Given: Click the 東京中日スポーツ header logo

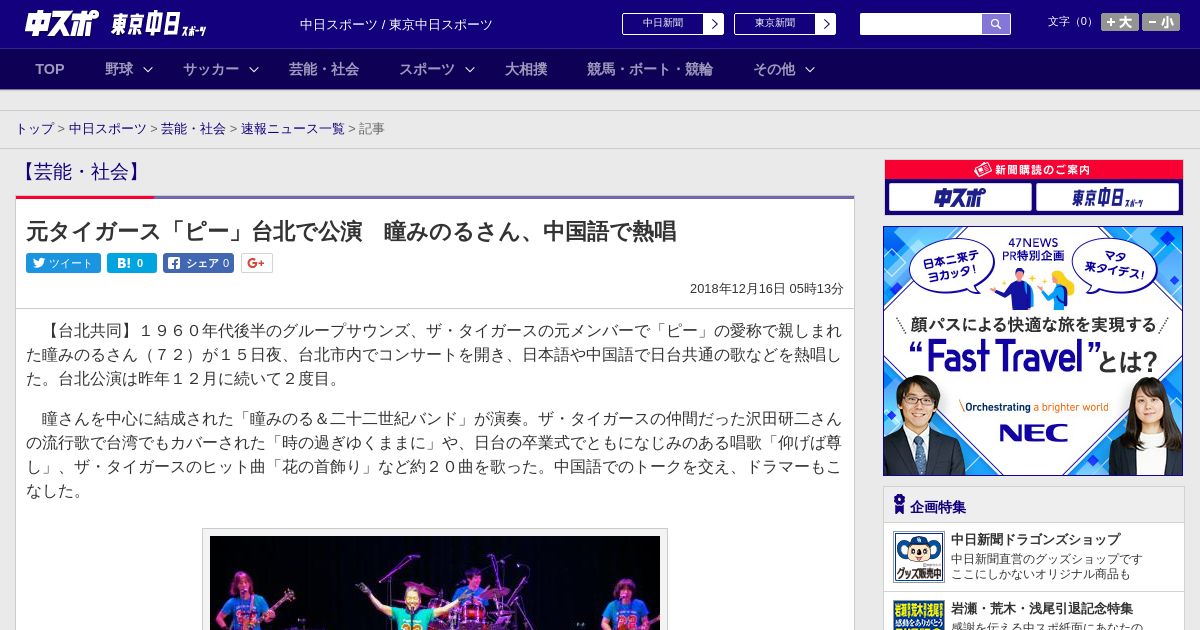Looking at the screenshot, I should tap(159, 24).
